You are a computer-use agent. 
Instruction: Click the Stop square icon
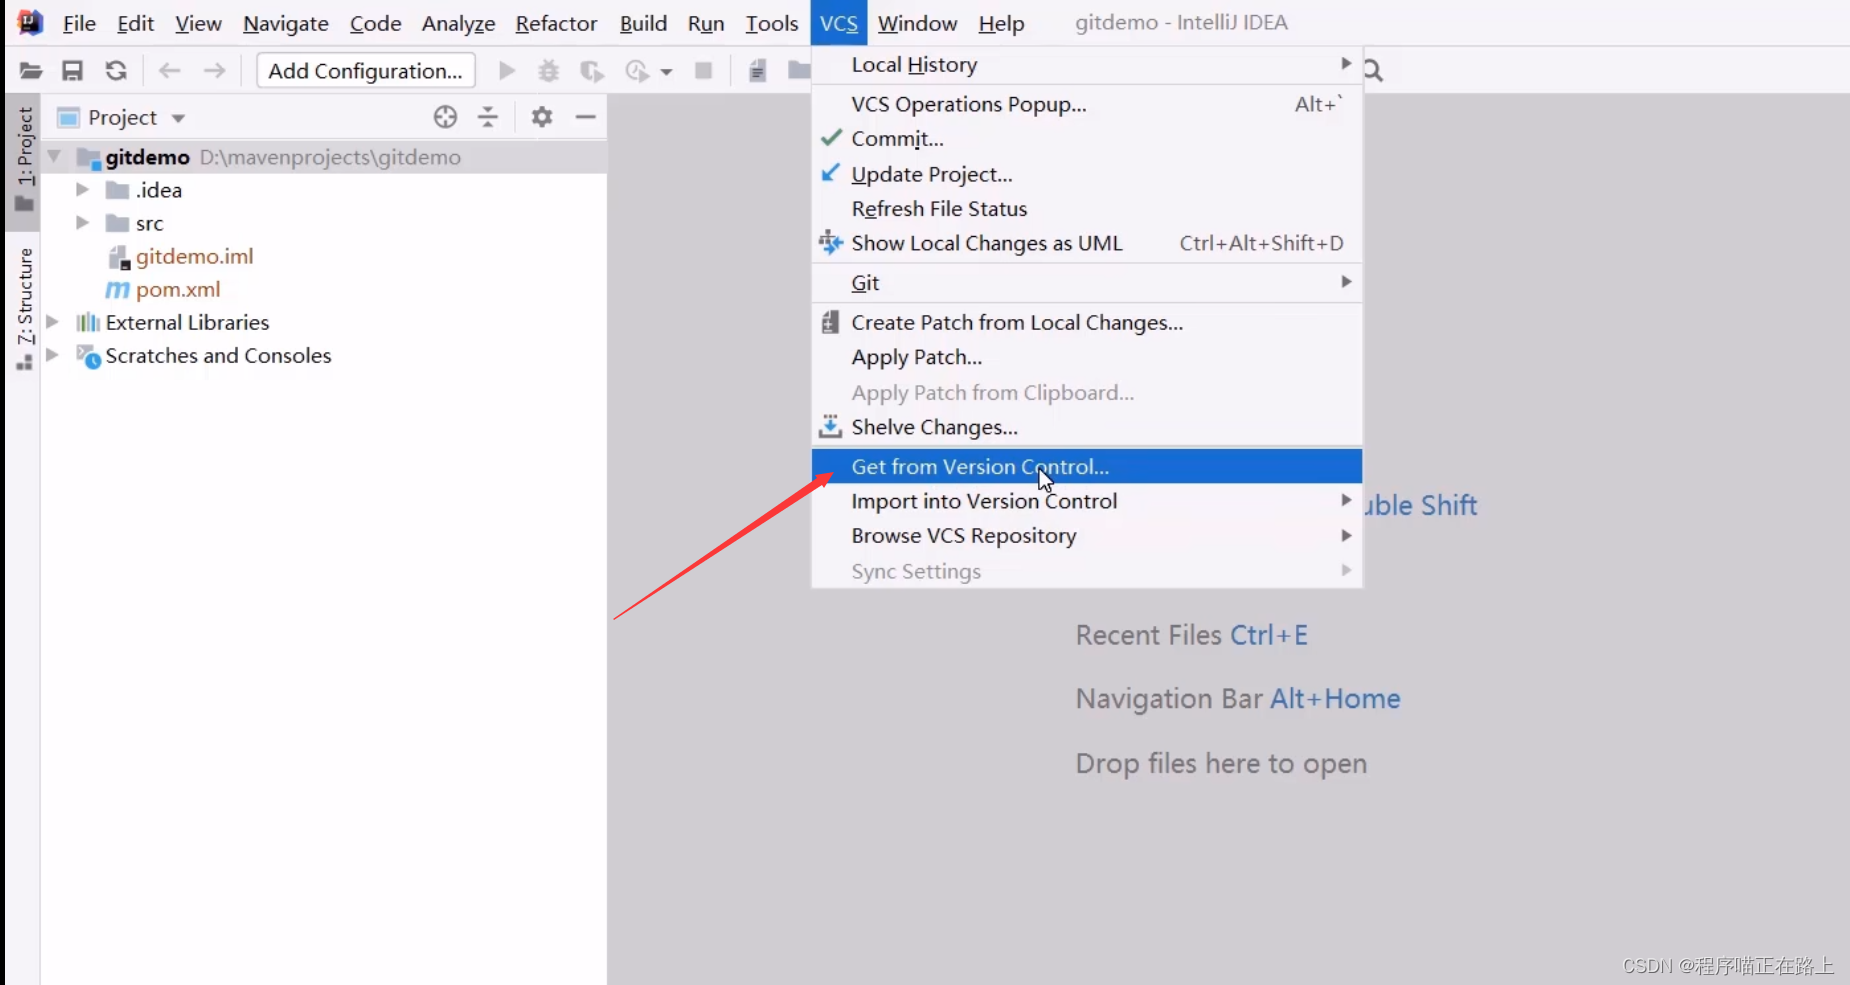coord(704,71)
